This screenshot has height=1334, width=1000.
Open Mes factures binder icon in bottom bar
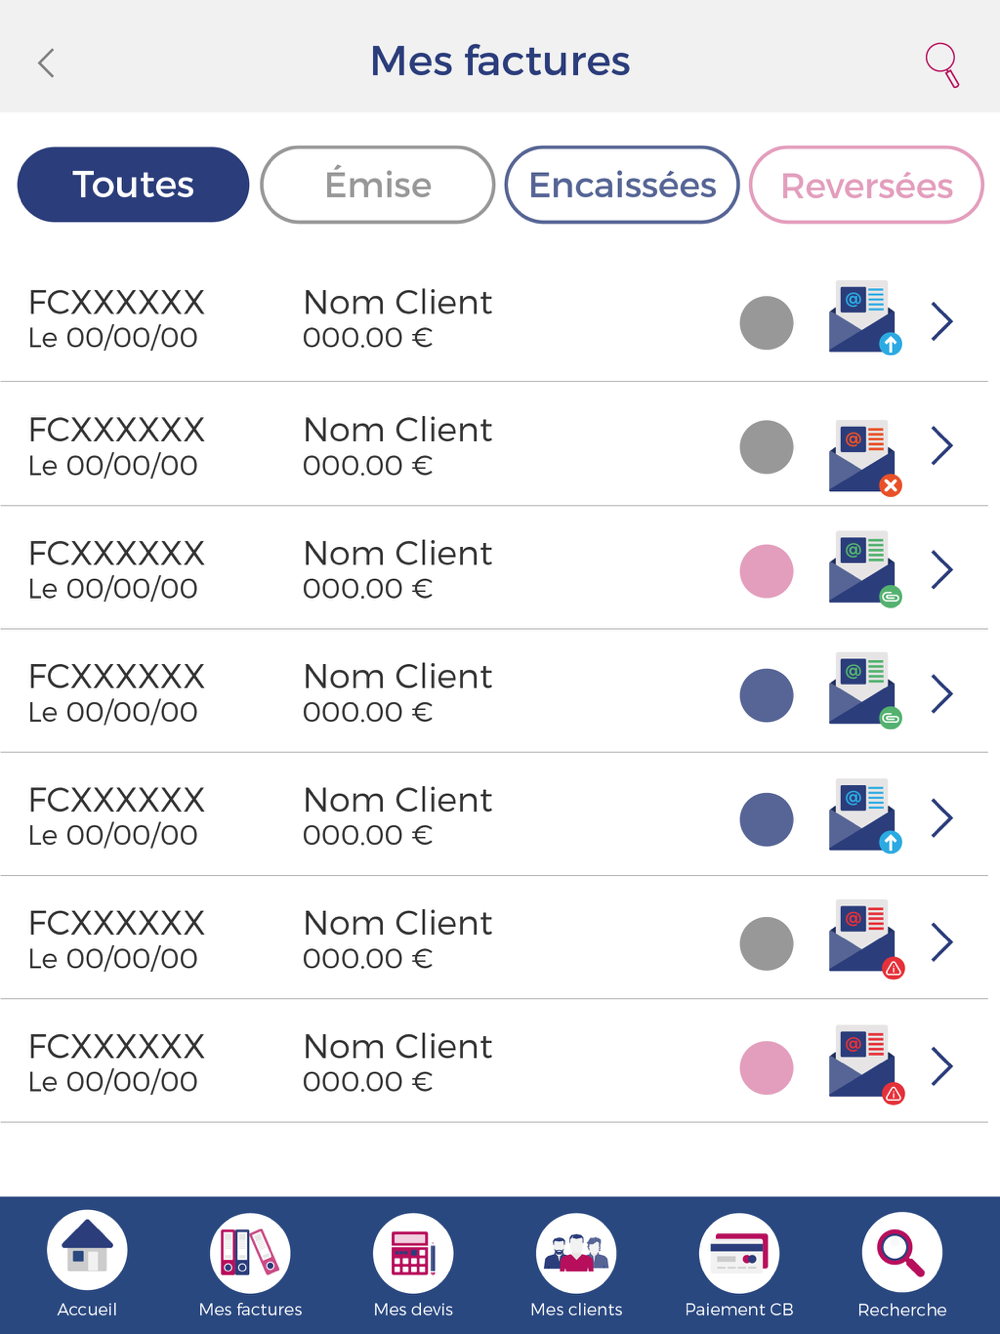coord(250,1252)
